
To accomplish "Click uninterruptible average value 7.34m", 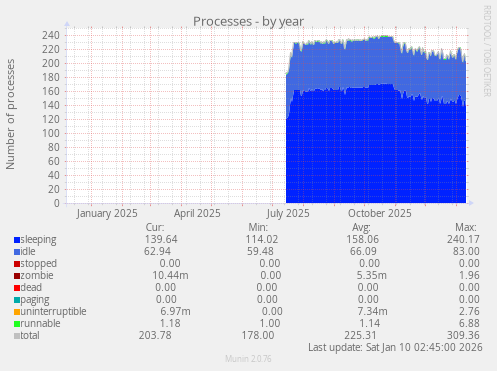I will pyautogui.click(x=372, y=311).
